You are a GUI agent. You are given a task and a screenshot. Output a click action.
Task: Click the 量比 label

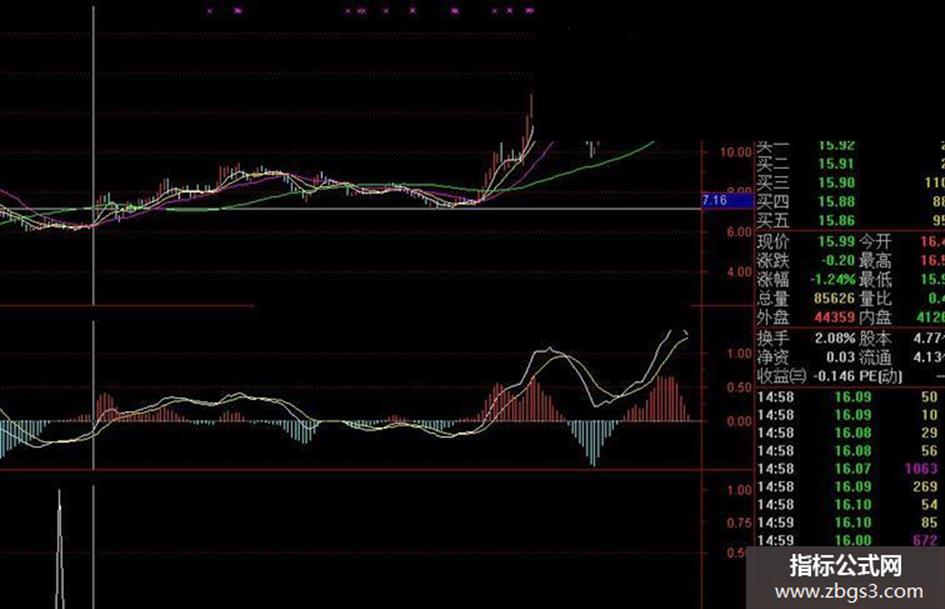pos(875,298)
